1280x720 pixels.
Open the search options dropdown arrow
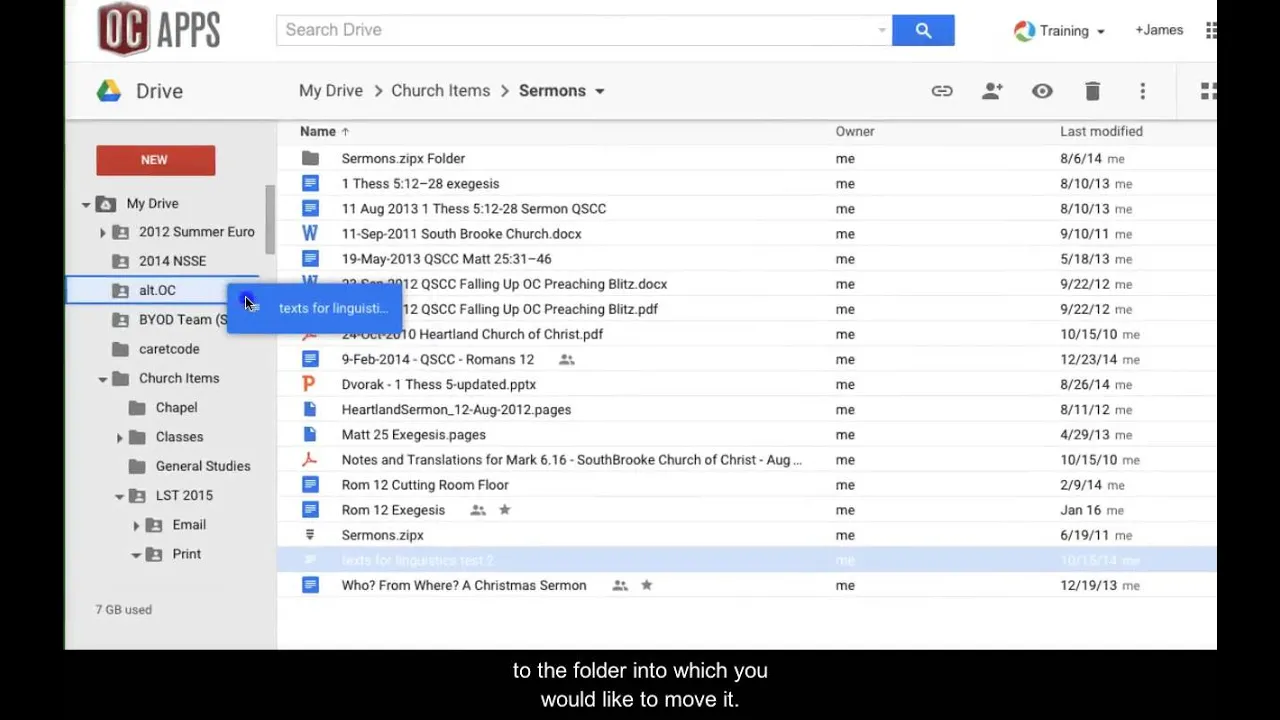tap(882, 30)
